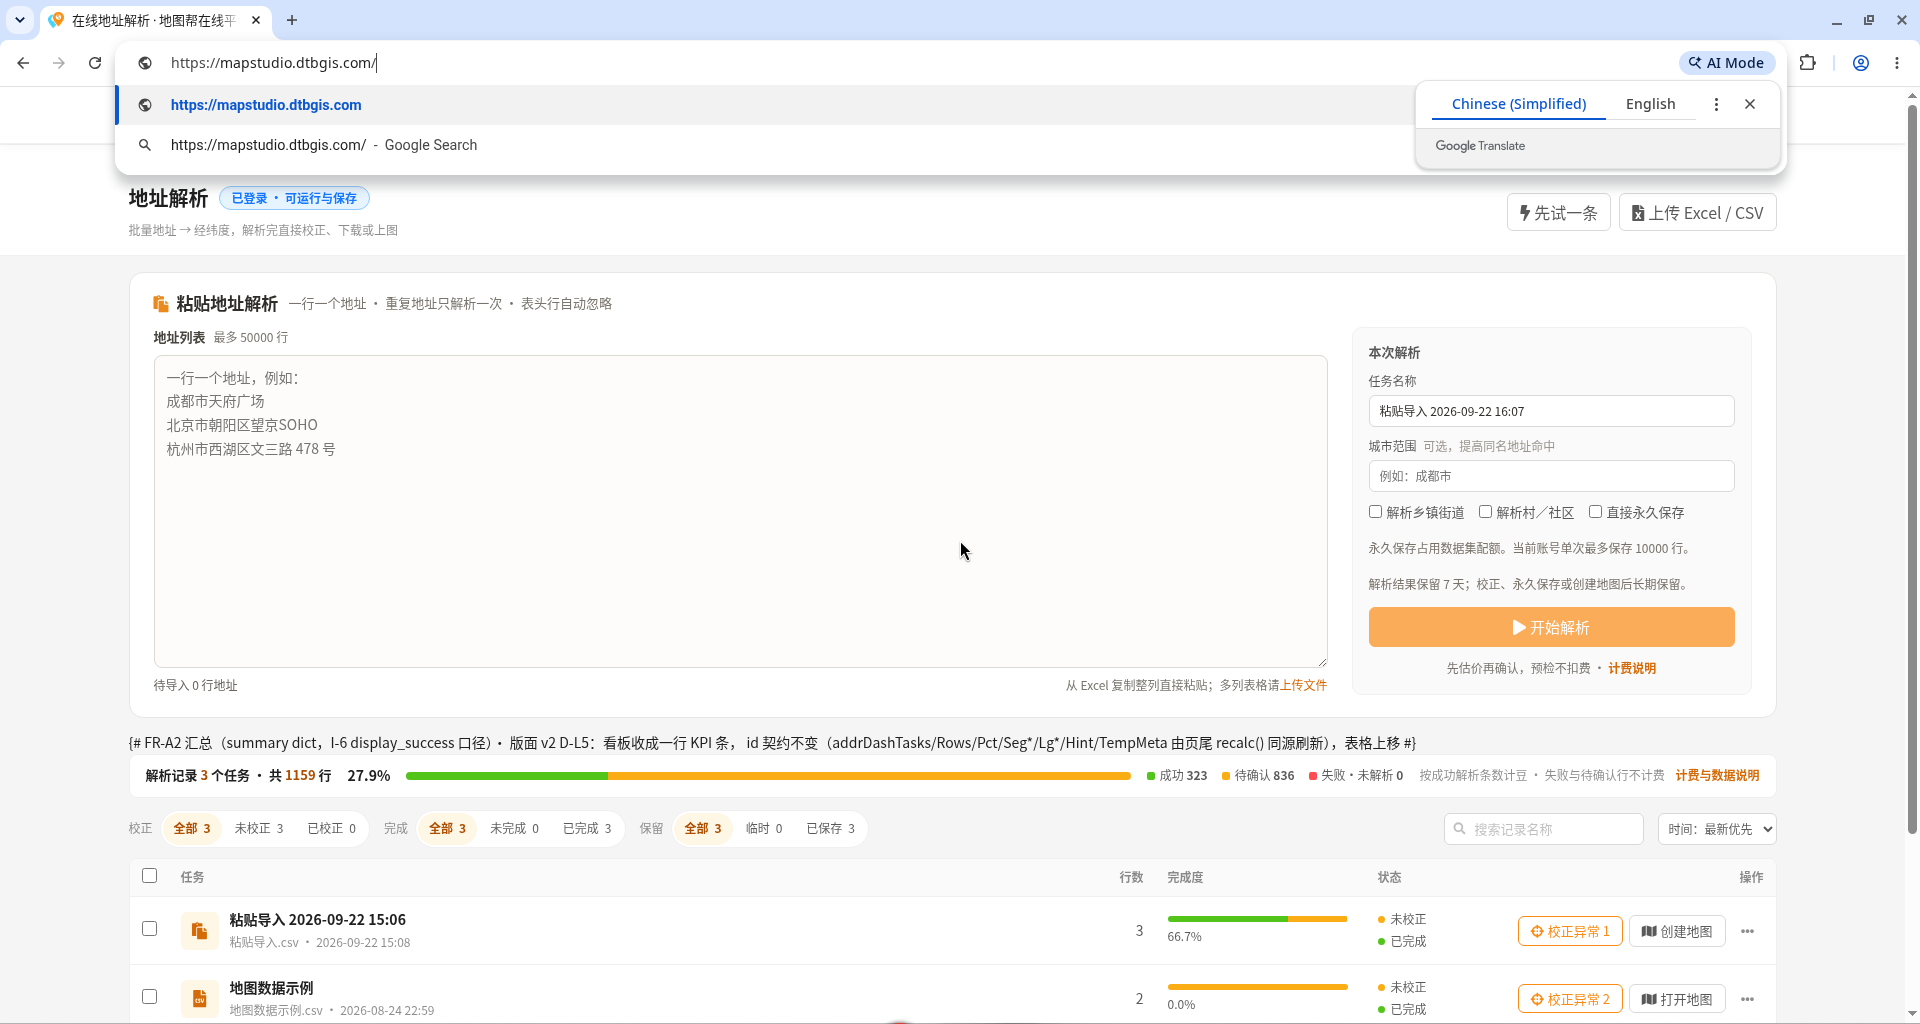Switch to English translate tab
This screenshot has width=1920, height=1024.
click(x=1650, y=104)
